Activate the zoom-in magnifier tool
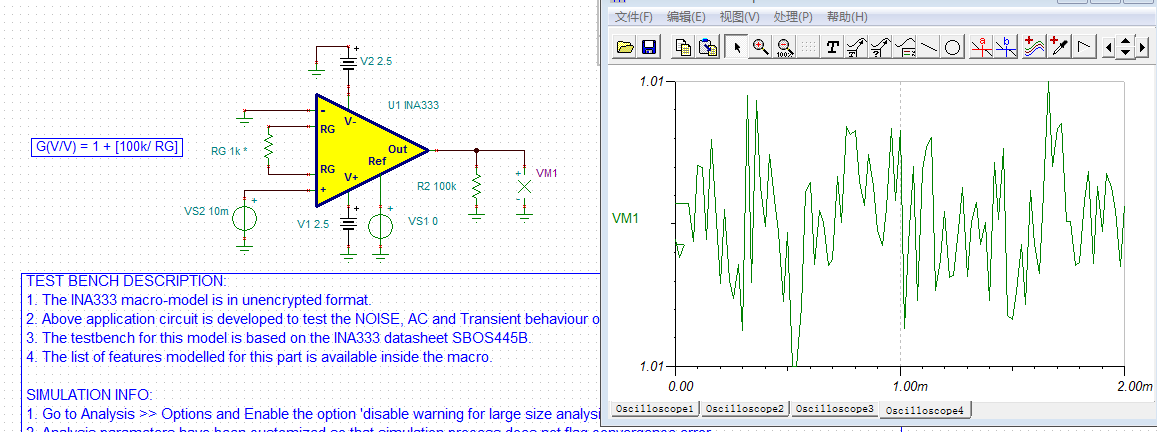Image resolution: width=1157 pixels, height=432 pixels. click(x=761, y=48)
